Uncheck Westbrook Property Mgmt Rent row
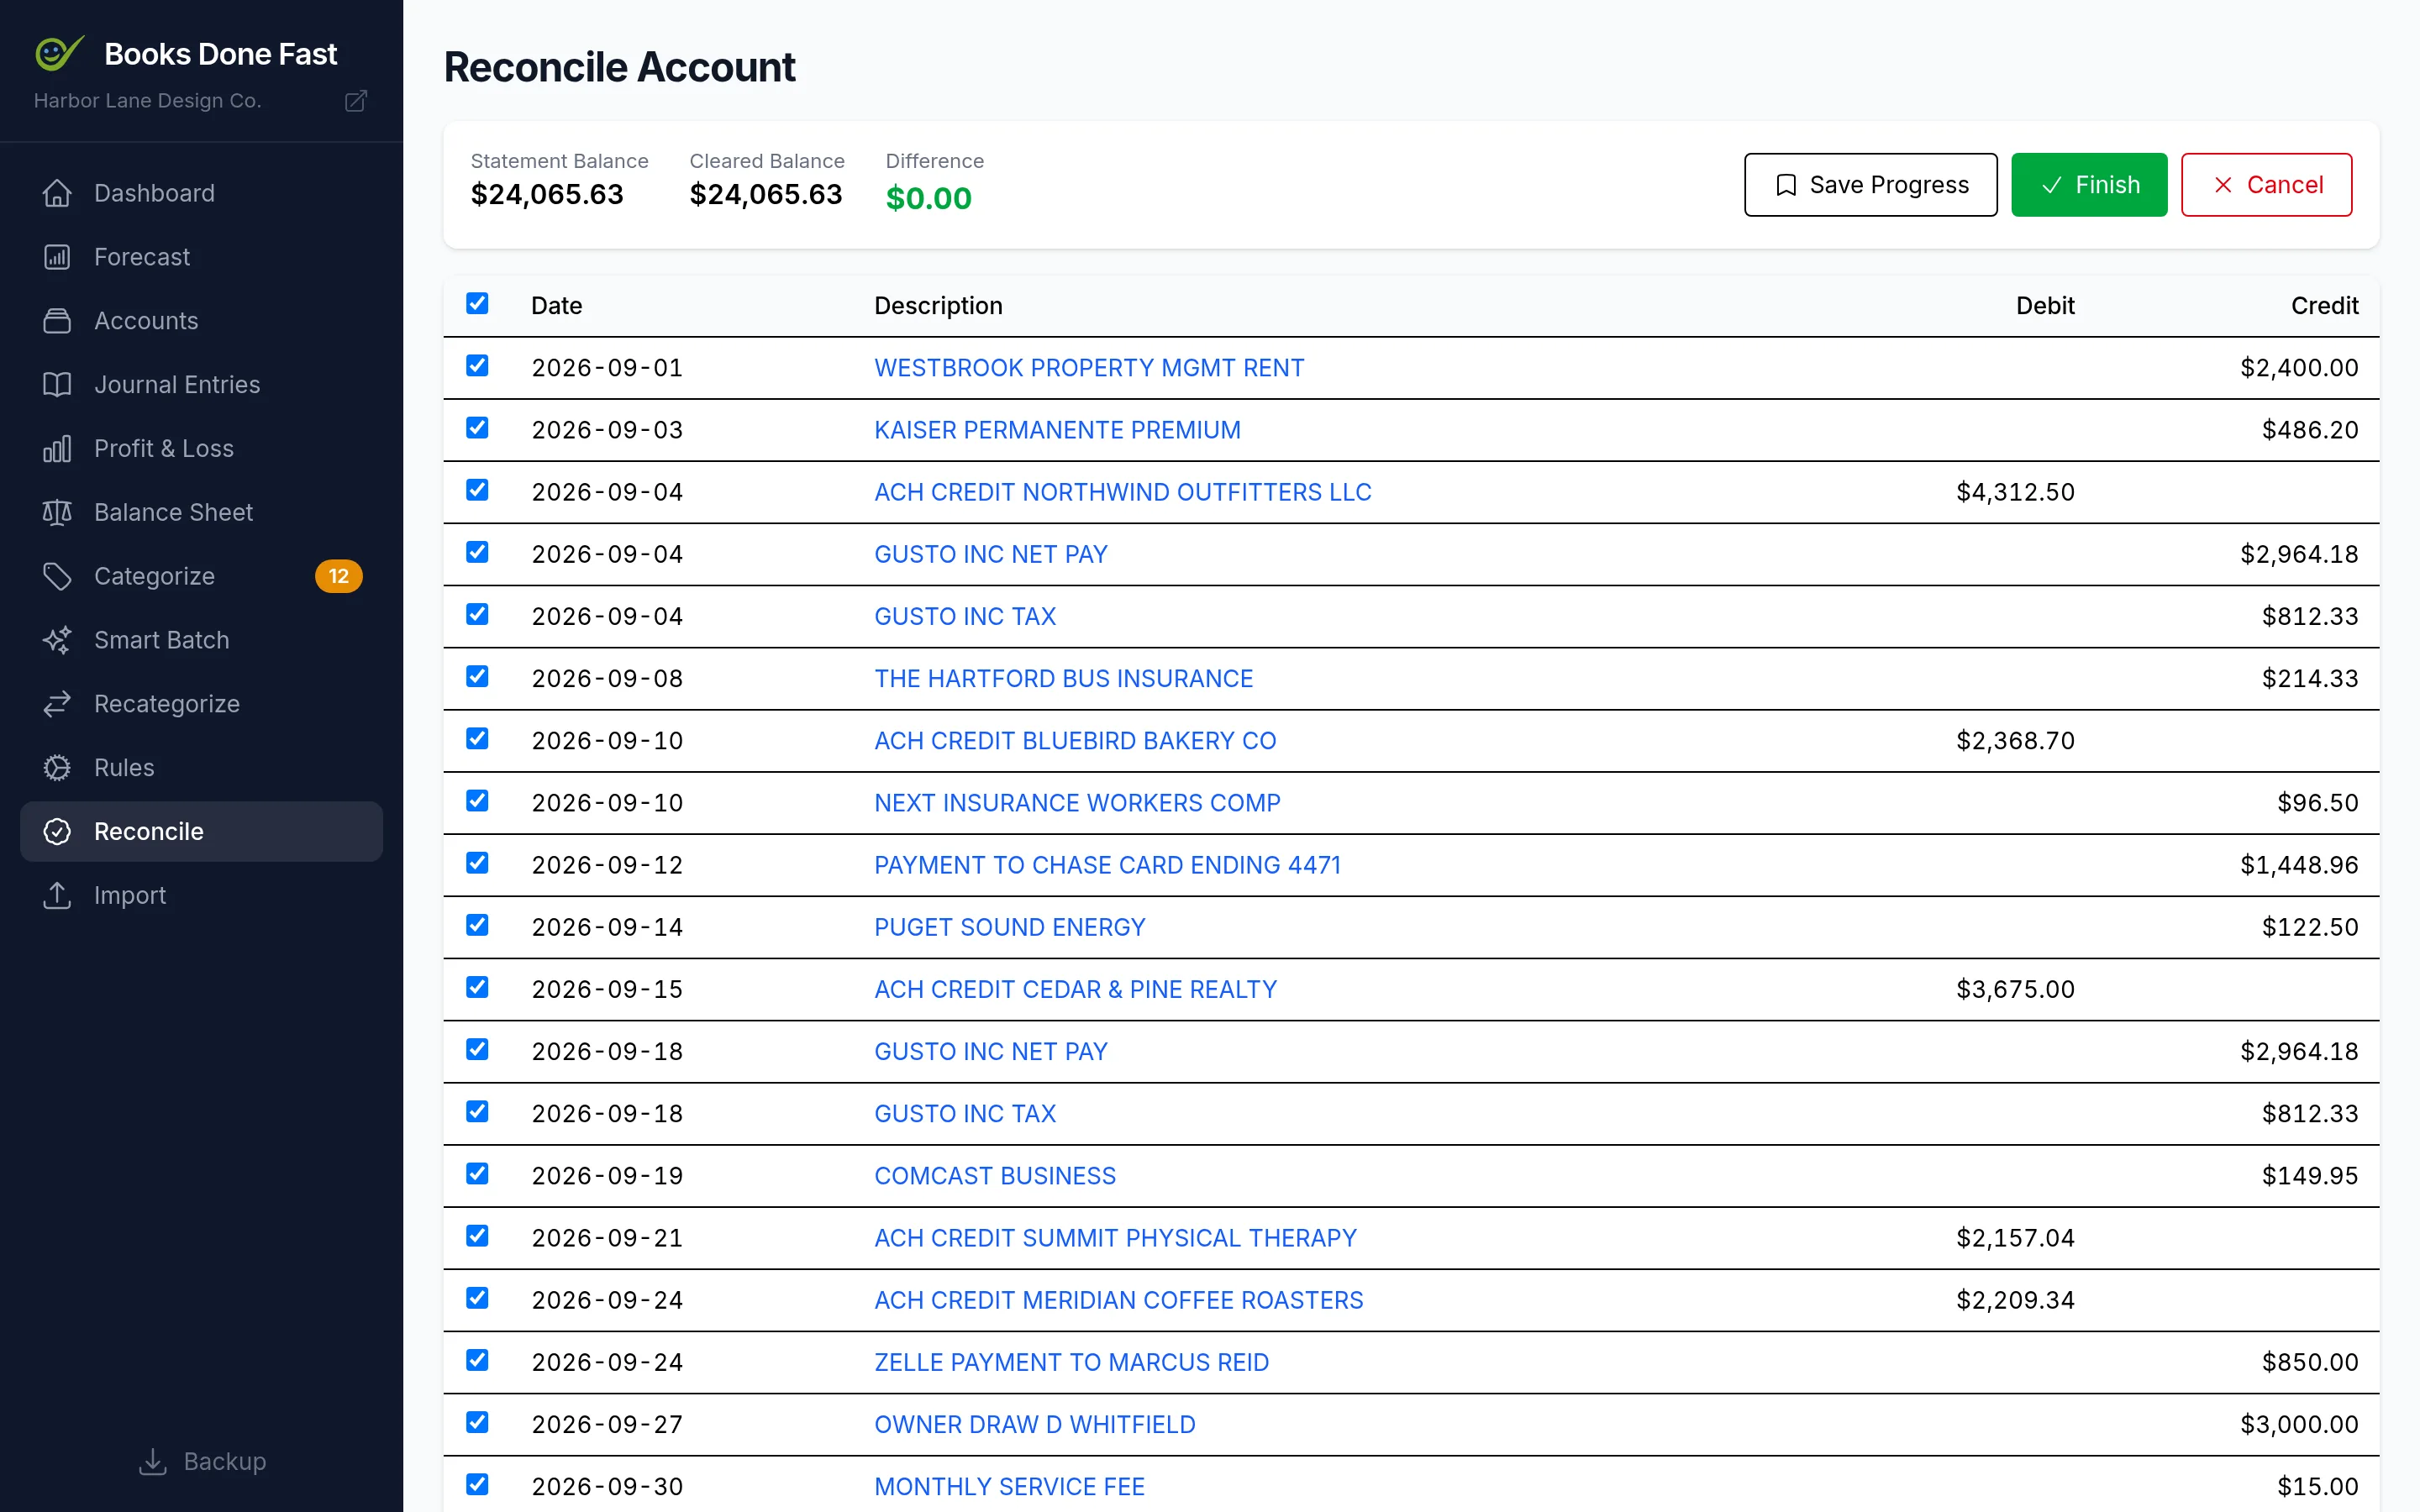This screenshot has height=1512, width=2420. pyautogui.click(x=477, y=366)
